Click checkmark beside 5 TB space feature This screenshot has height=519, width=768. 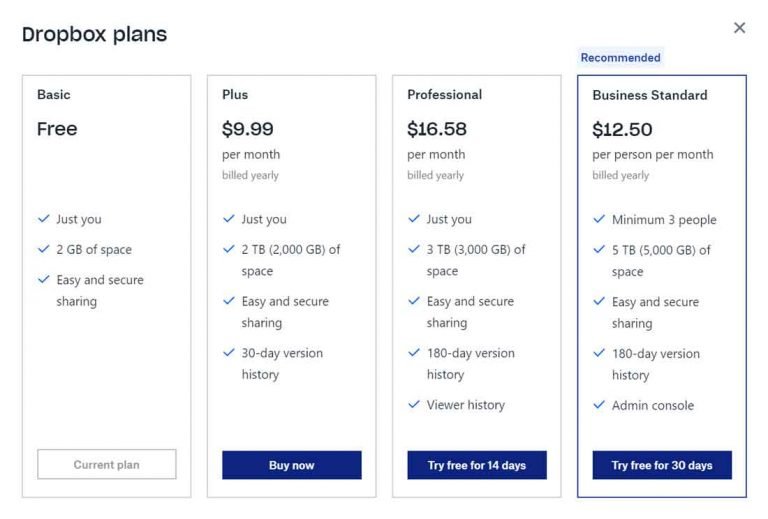[599, 249]
